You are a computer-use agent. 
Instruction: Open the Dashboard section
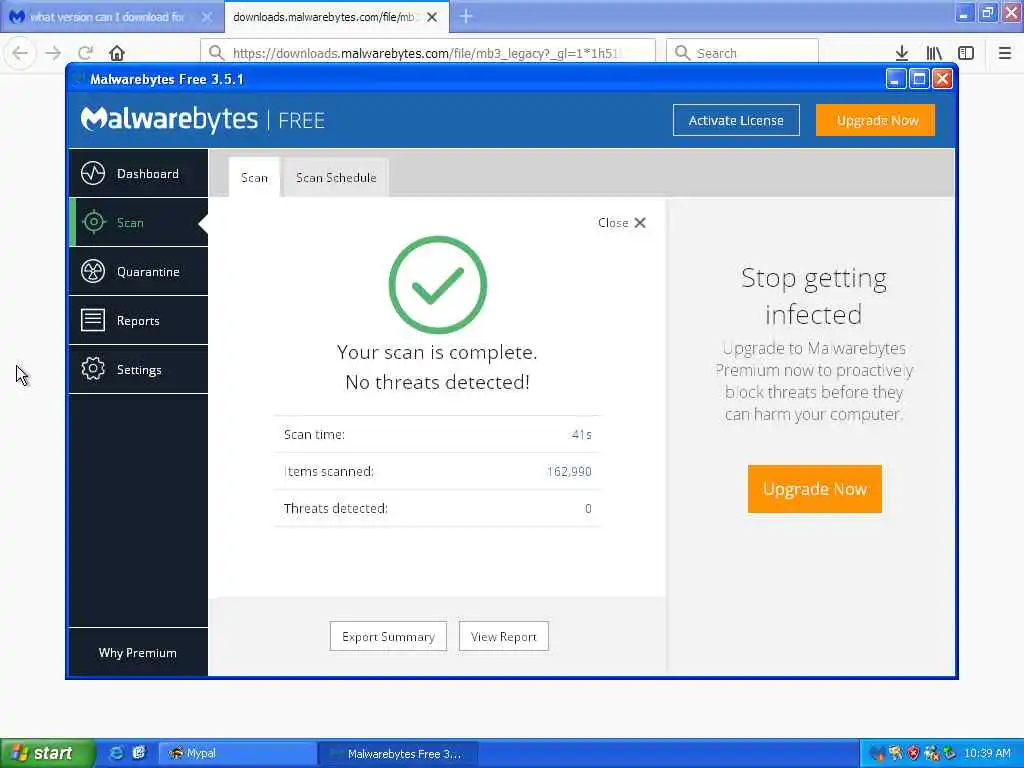pyautogui.click(x=138, y=174)
